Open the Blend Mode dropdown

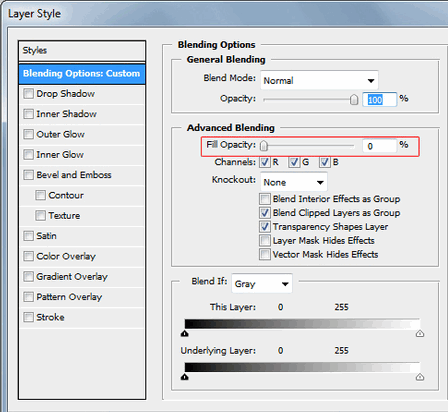(319, 80)
